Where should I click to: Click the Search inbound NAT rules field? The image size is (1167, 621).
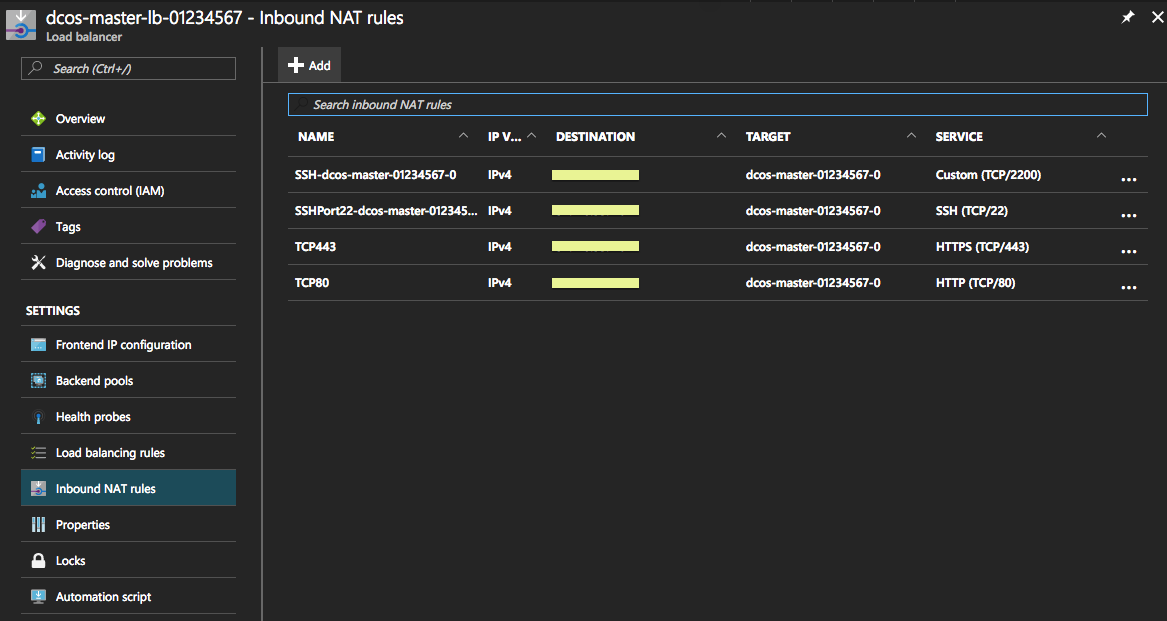click(x=717, y=105)
